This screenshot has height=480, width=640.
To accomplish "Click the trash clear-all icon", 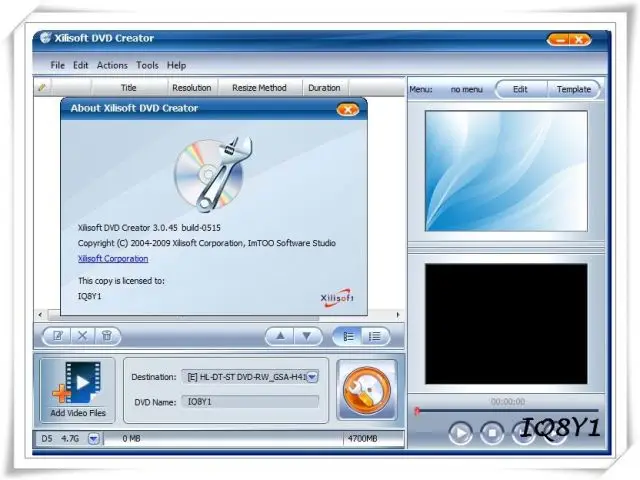I will click(x=107, y=336).
